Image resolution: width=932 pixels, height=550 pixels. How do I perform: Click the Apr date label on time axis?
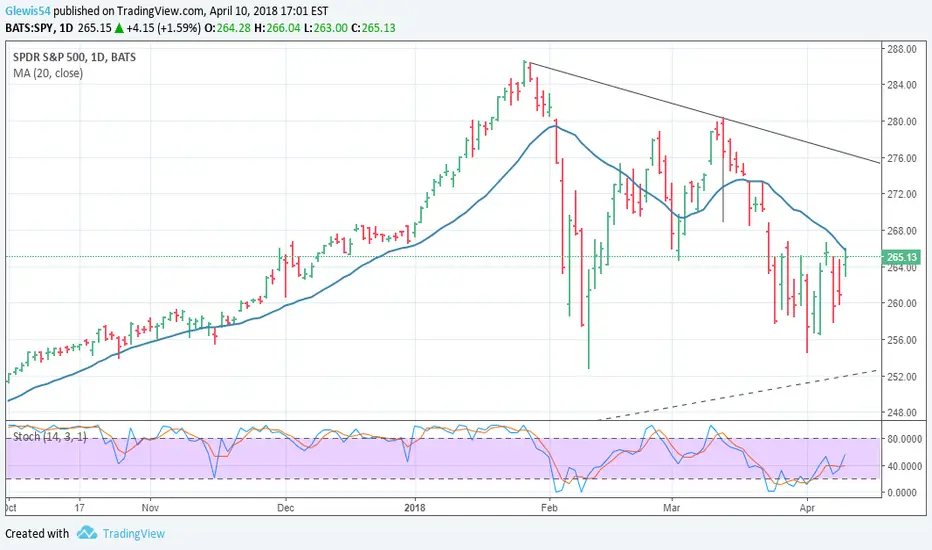point(807,508)
